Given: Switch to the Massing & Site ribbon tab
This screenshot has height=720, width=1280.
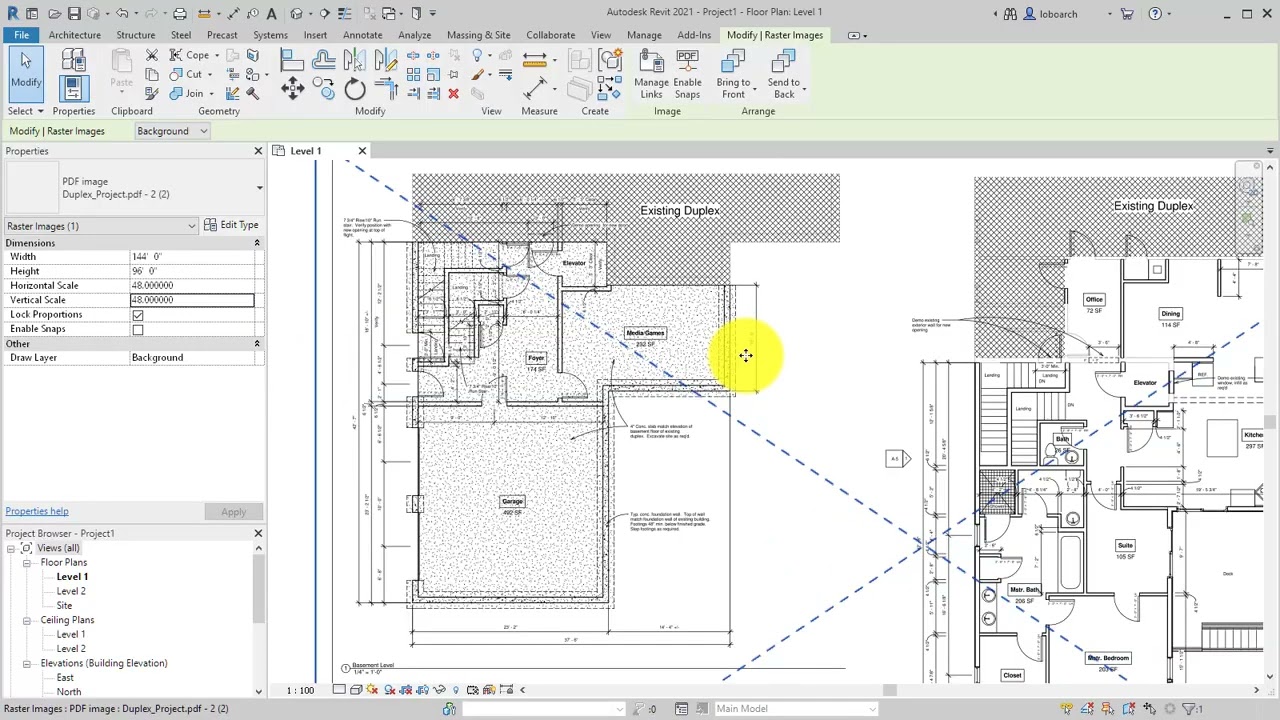Looking at the screenshot, I should (x=478, y=35).
